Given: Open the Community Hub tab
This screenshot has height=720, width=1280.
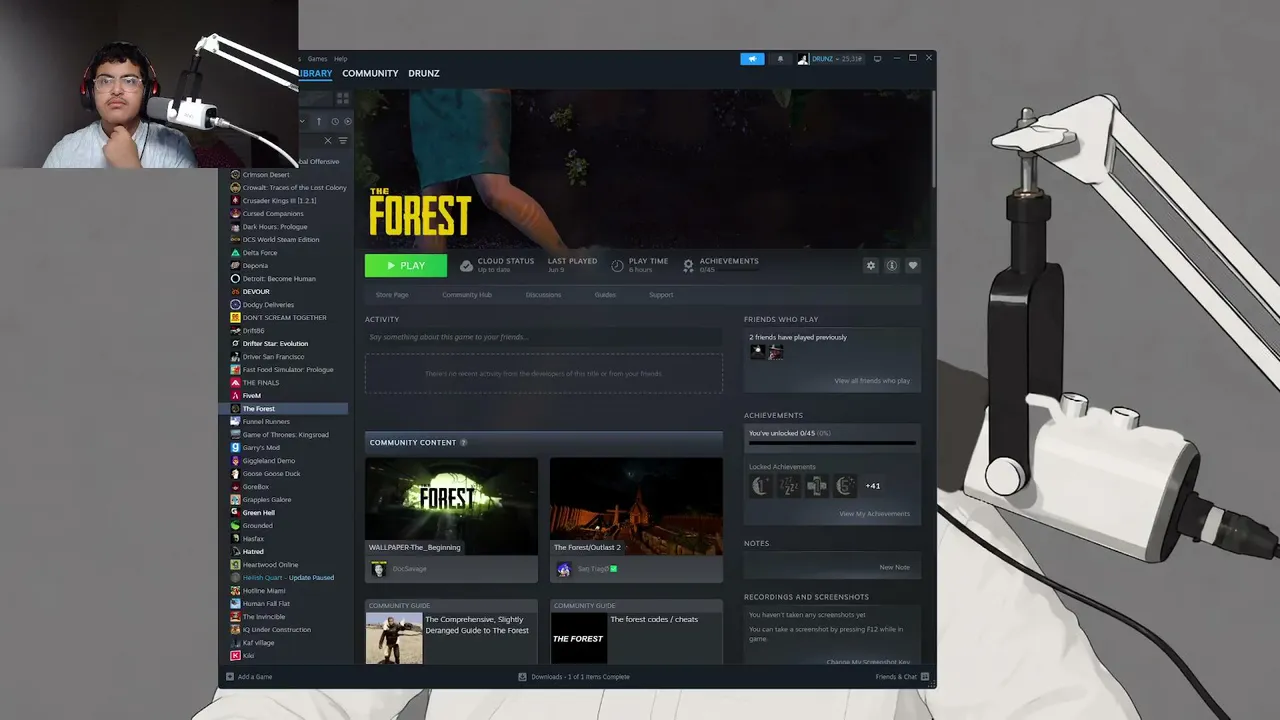Looking at the screenshot, I should pyautogui.click(x=467, y=295).
